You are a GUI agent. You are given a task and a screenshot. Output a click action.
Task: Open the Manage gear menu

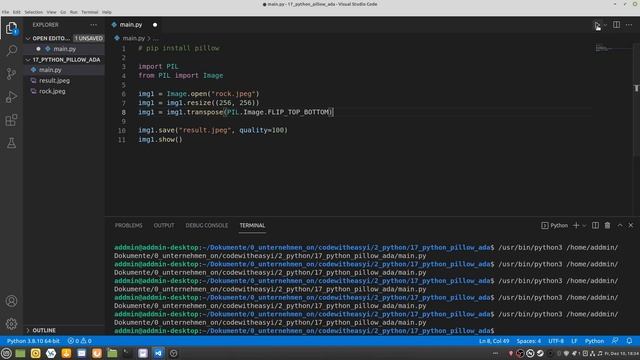coord(11,324)
